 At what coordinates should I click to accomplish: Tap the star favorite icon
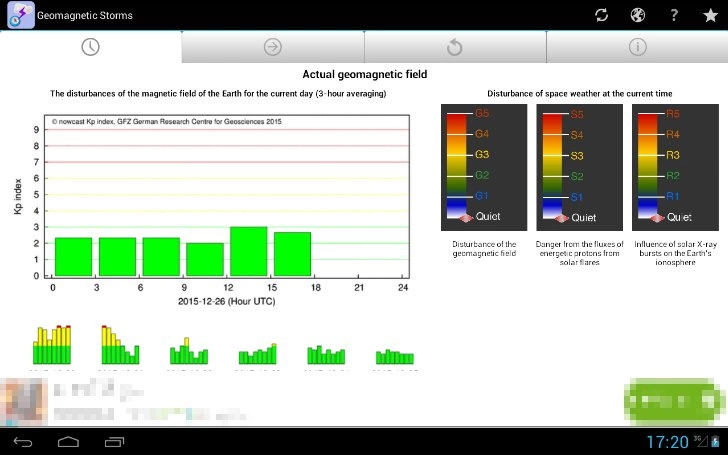coord(710,15)
